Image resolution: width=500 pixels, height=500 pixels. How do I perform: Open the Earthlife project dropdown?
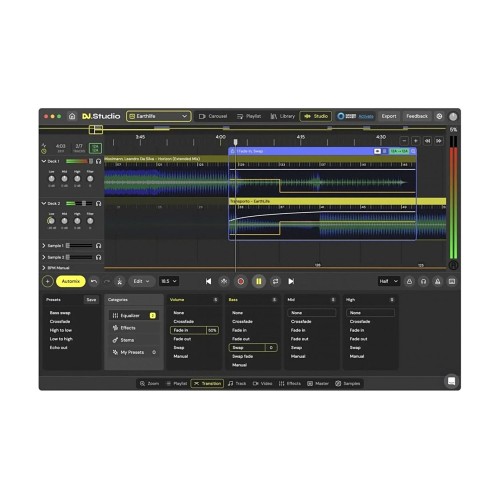click(159, 116)
